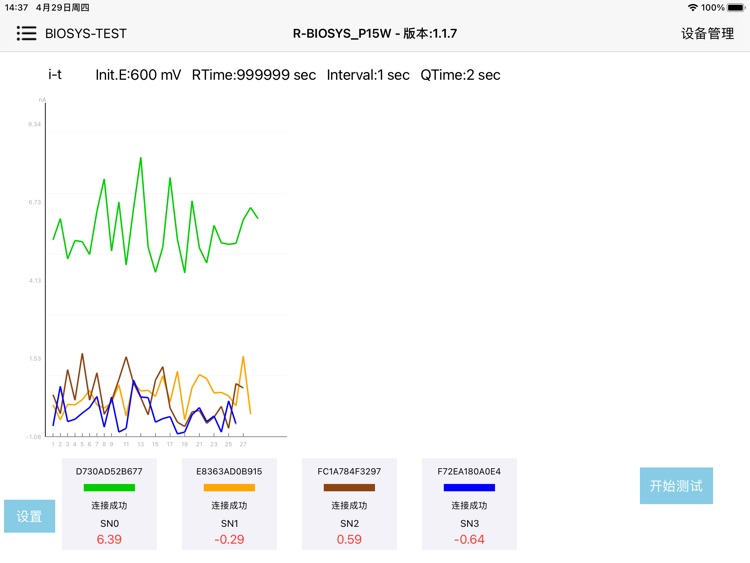Screen dimensions: 750x563
Task: Tap 6.73 y-axis label on chart
Action: (34, 202)
